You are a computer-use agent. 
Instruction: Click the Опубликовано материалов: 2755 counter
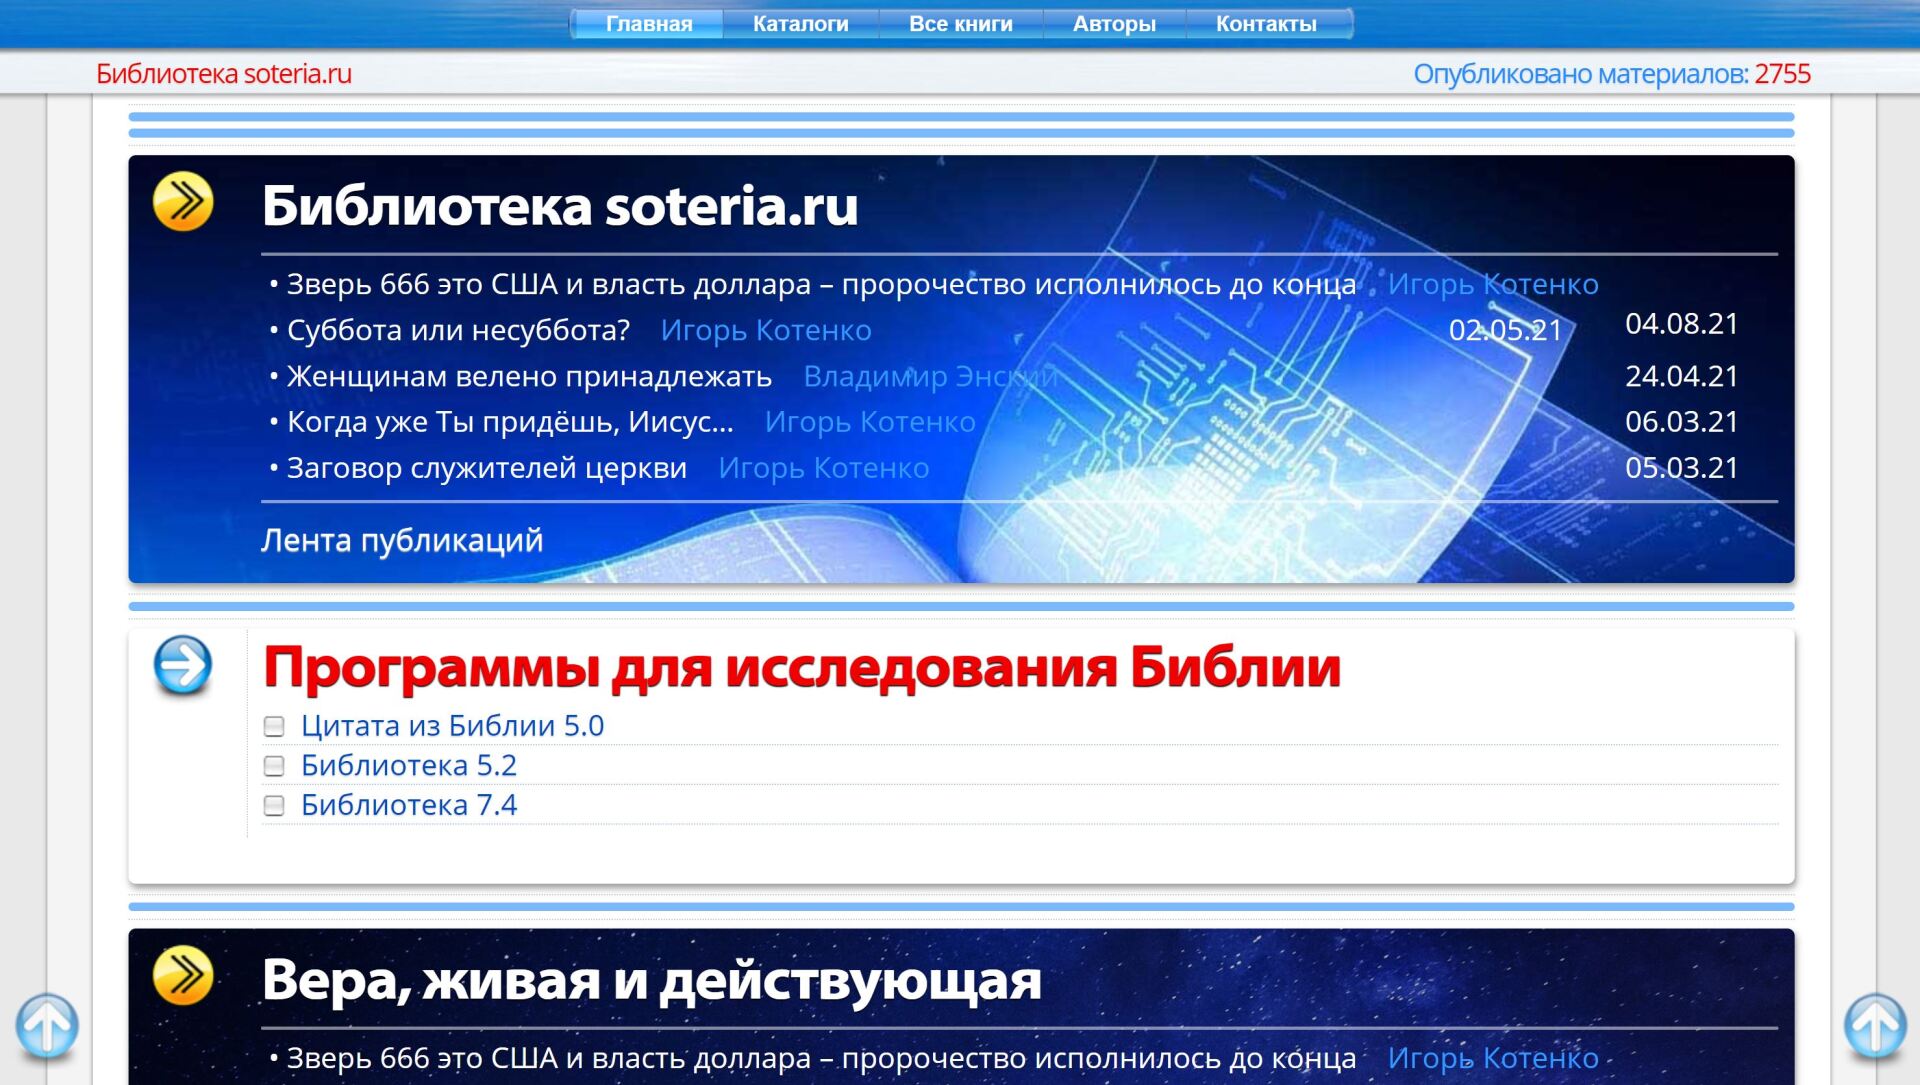1612,74
